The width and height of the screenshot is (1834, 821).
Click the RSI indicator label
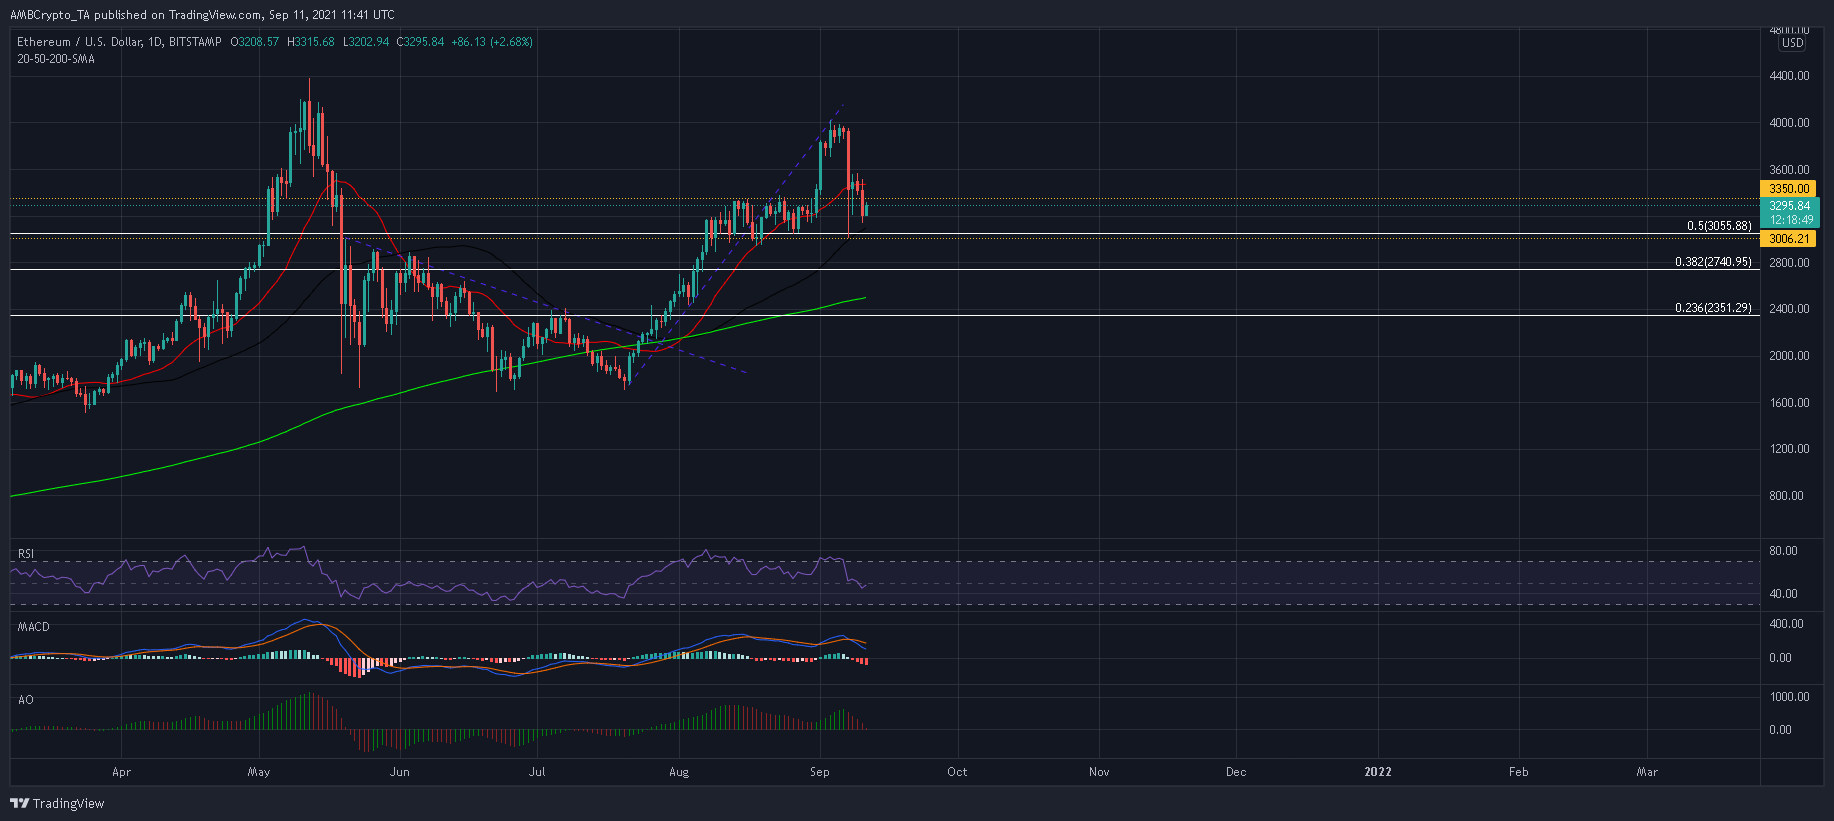coord(26,554)
